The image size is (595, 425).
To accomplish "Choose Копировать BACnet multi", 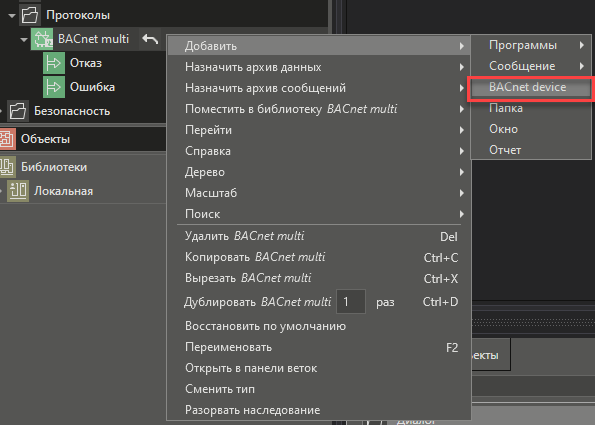I will point(319,257).
